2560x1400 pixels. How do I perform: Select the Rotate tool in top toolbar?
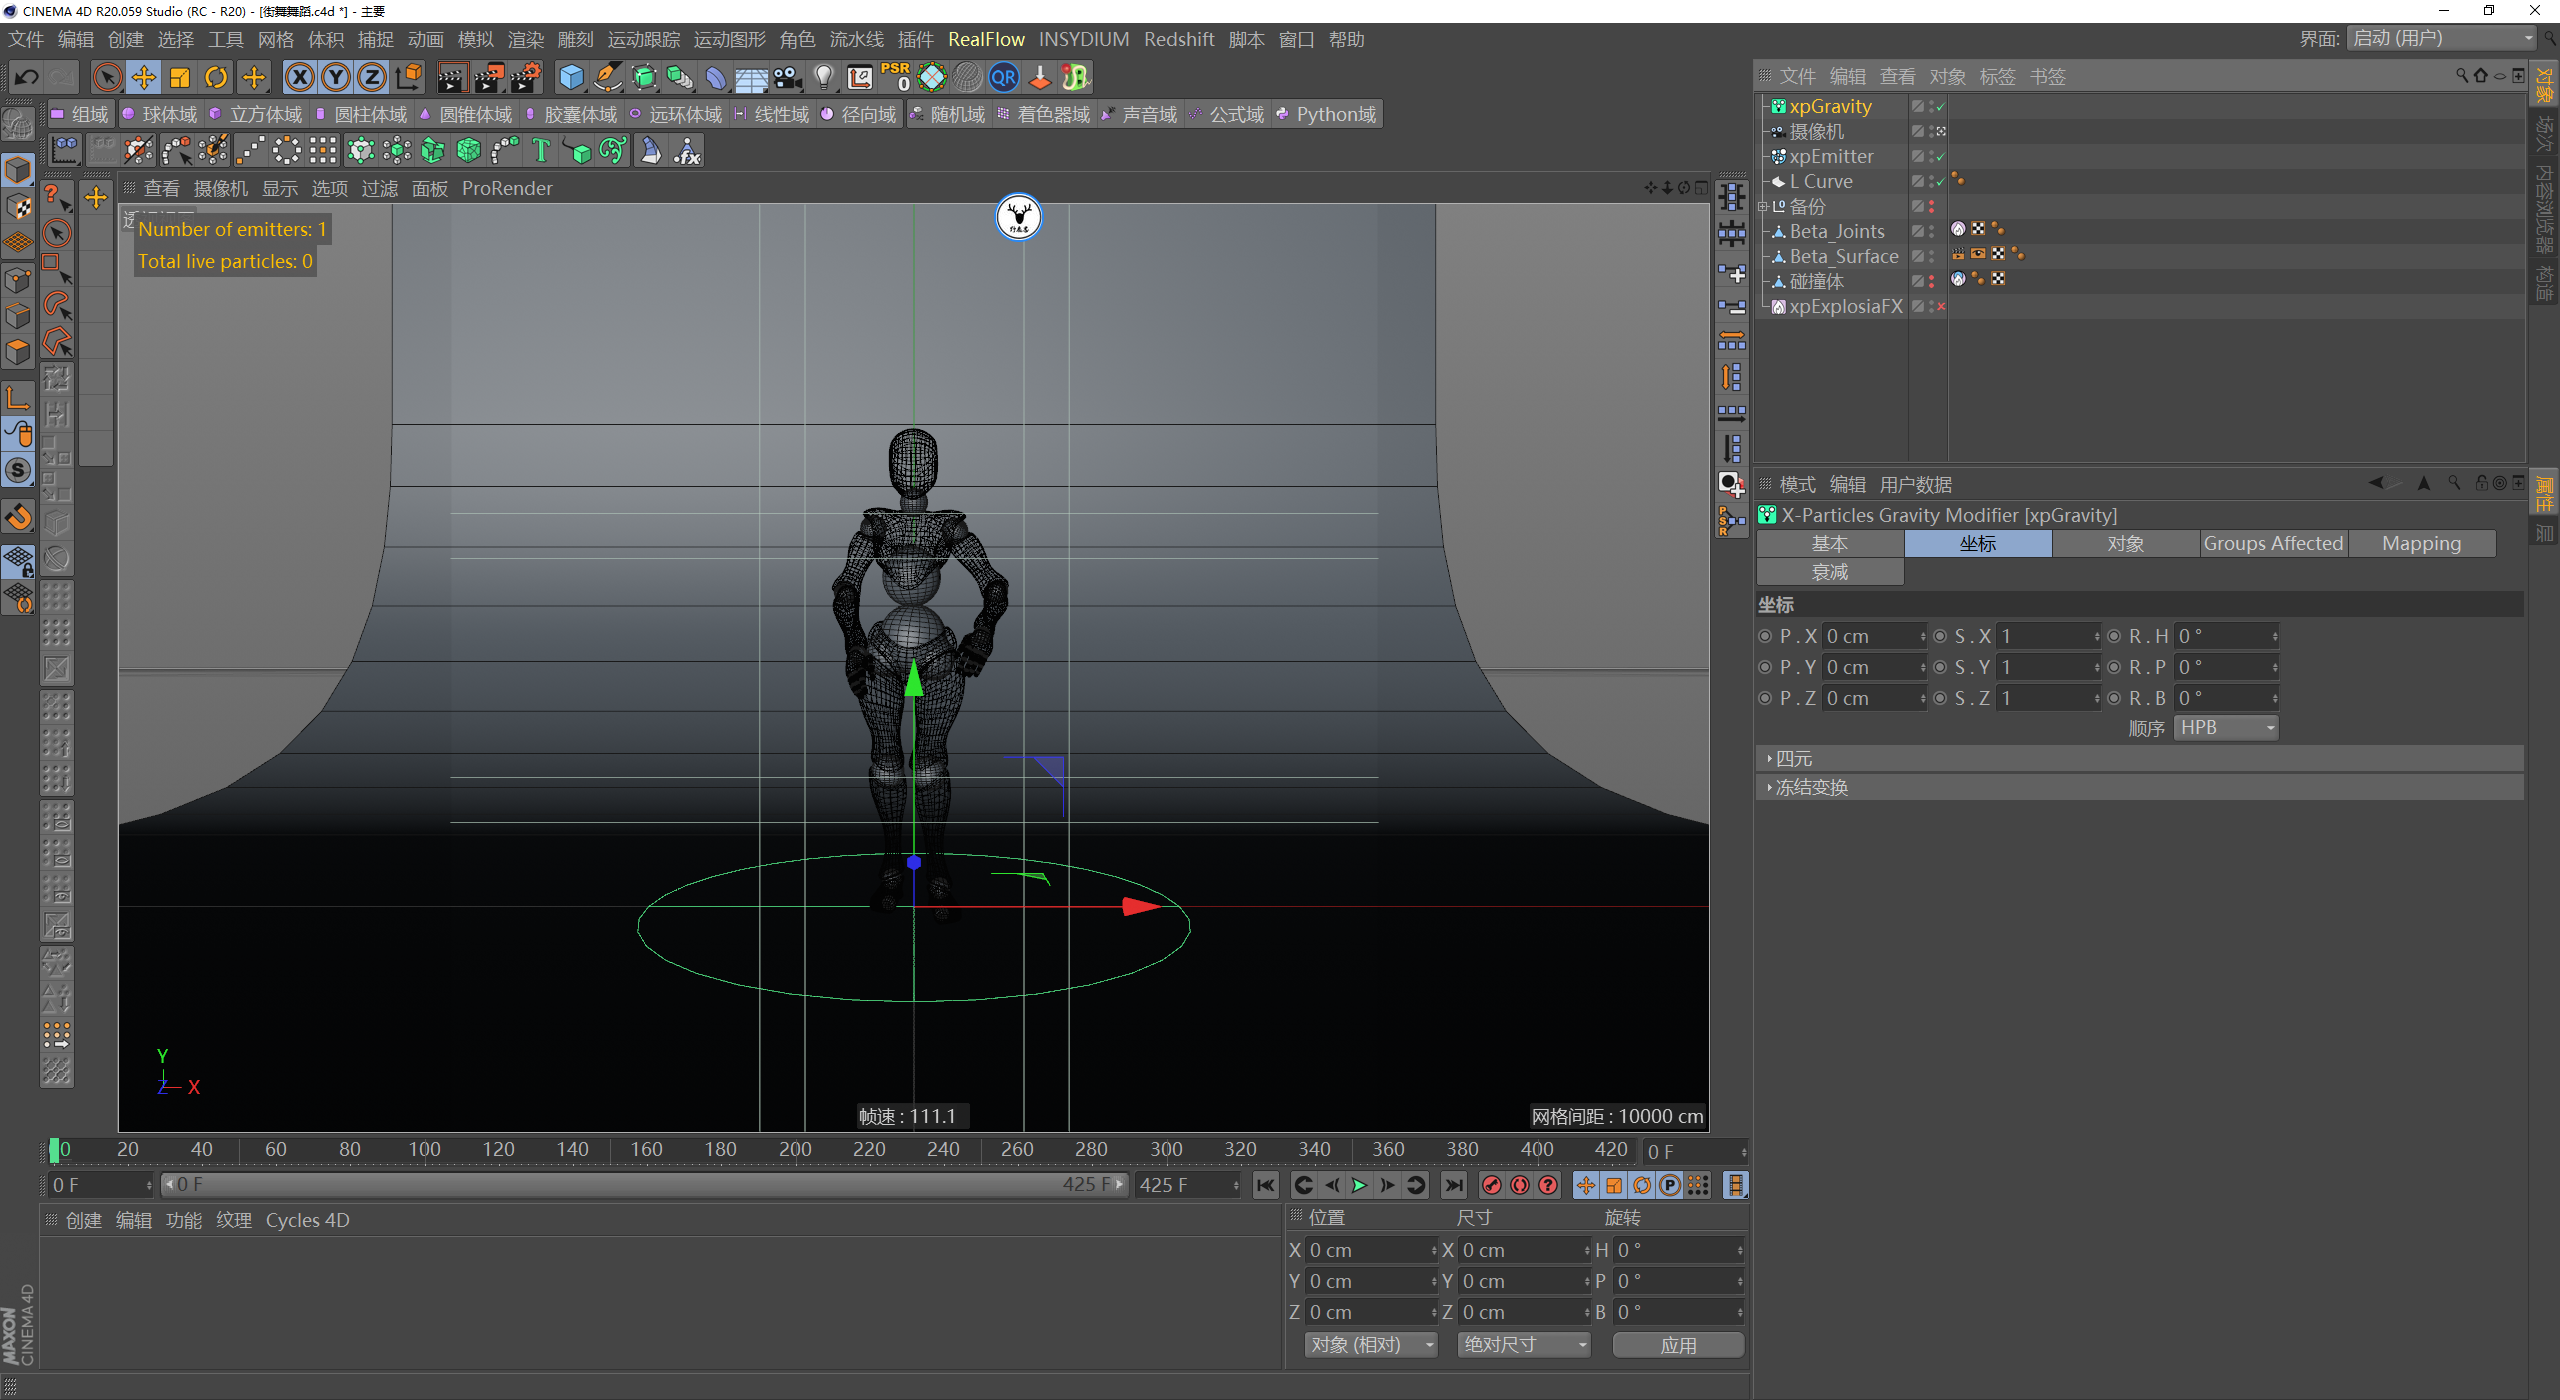pyautogui.click(x=216, y=77)
